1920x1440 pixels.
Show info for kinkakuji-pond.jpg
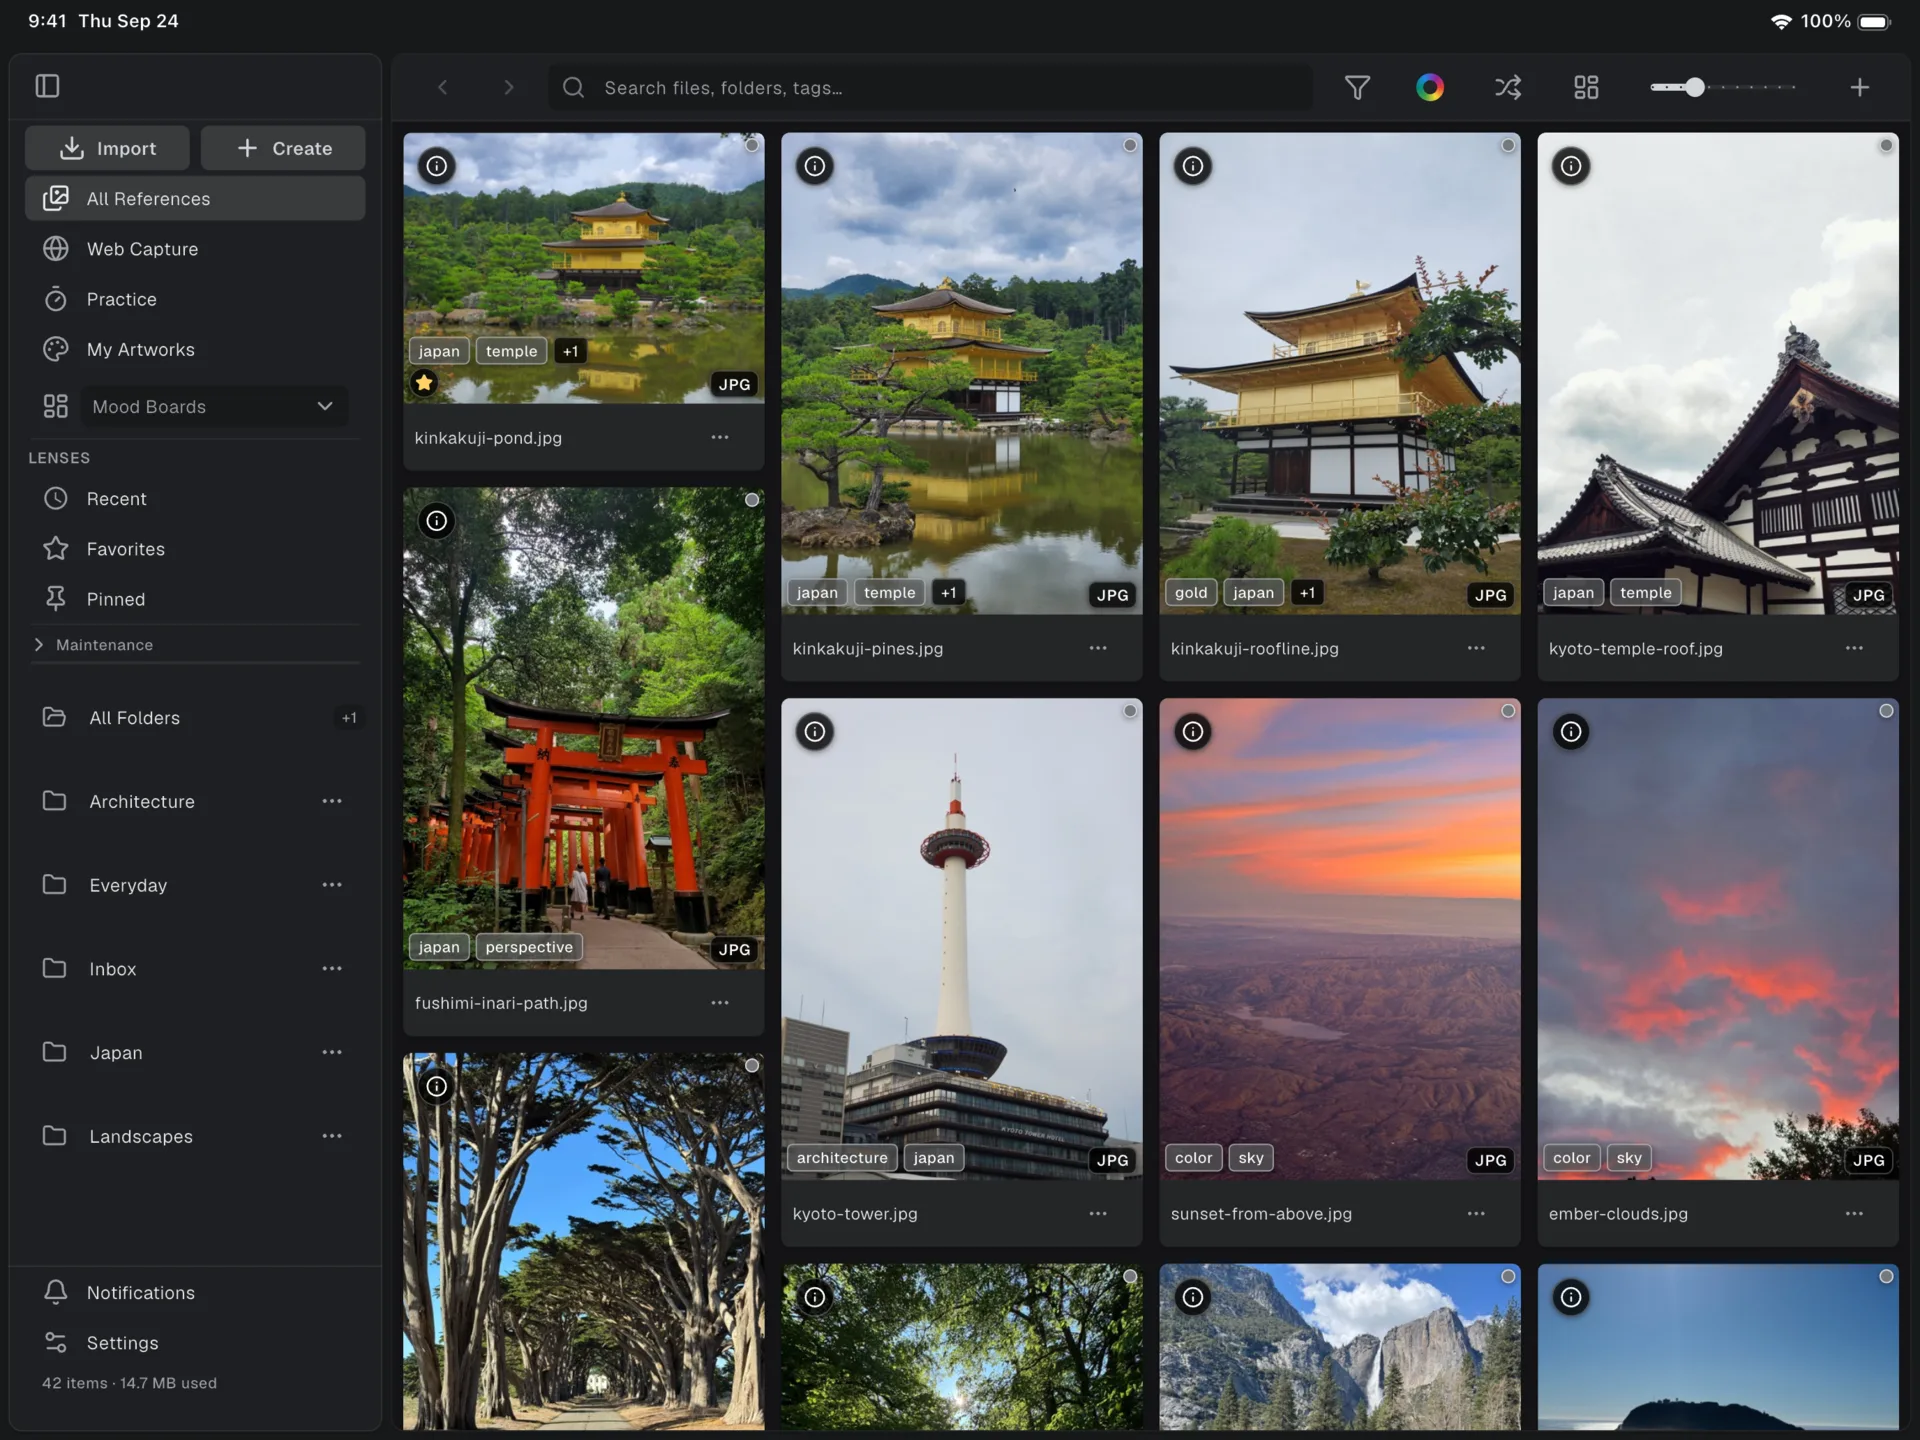coord(437,166)
